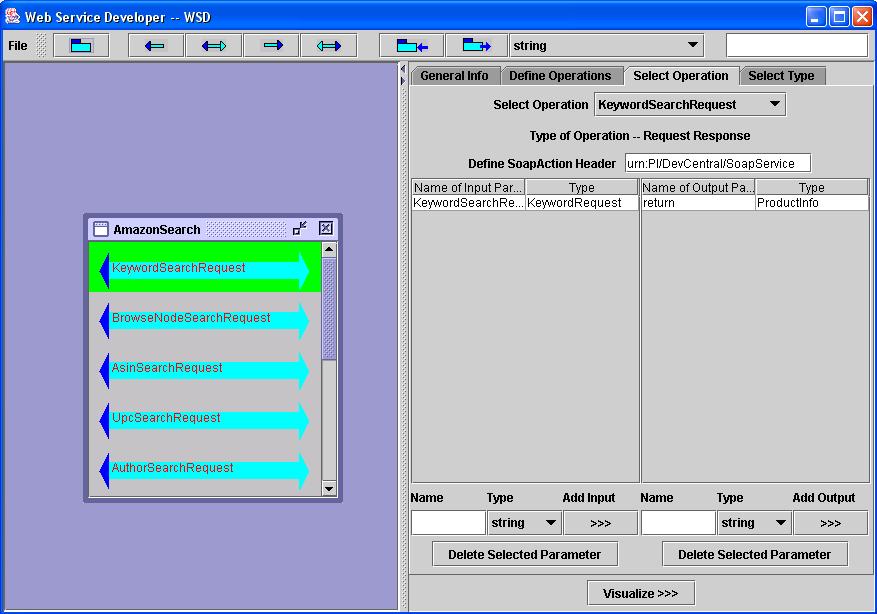877x614 pixels.
Task: Click the SoapAction Header input field
Action: tap(718, 163)
